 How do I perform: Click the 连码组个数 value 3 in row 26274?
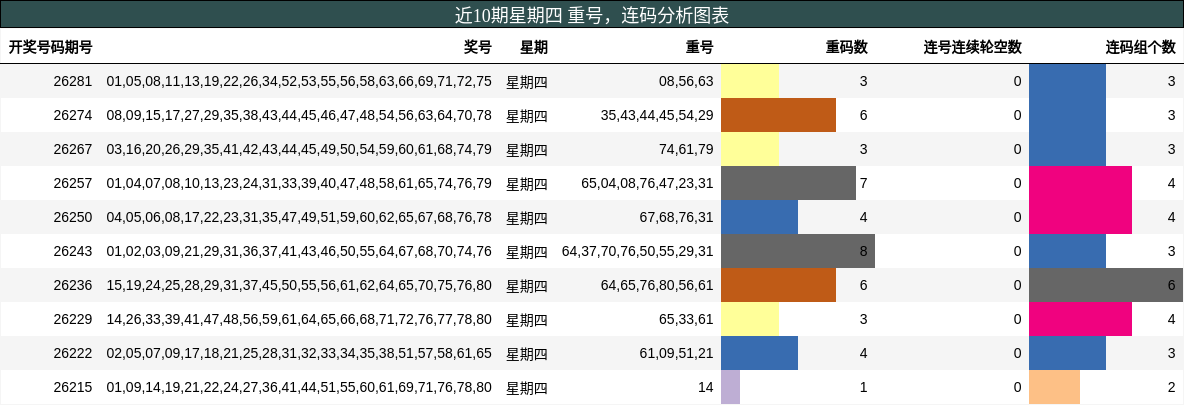[x=1171, y=115]
